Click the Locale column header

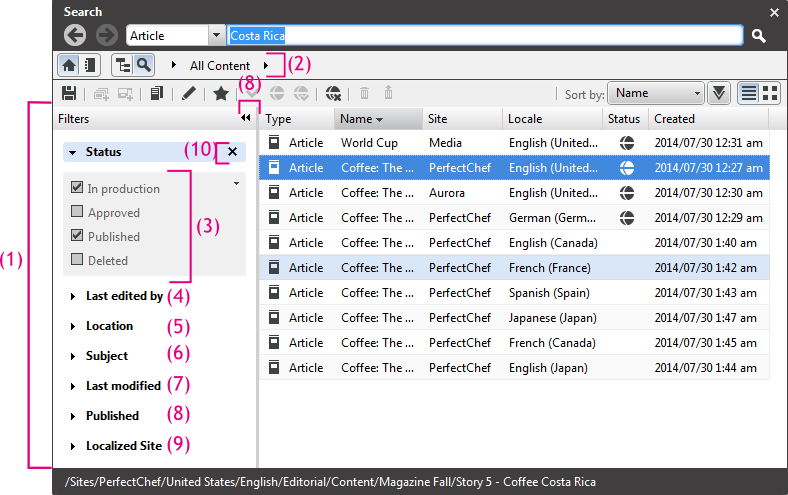click(525, 118)
